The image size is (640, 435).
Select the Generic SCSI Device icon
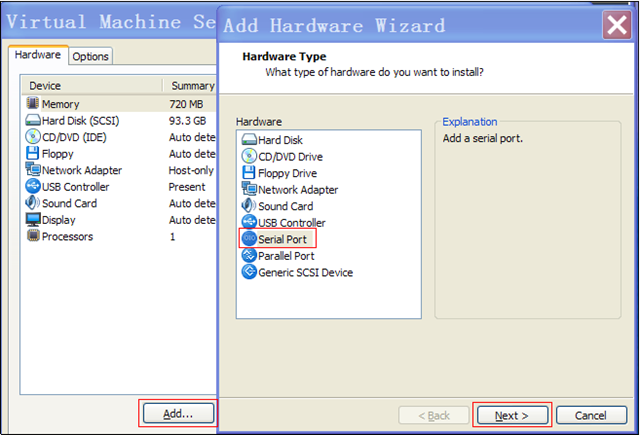249,272
